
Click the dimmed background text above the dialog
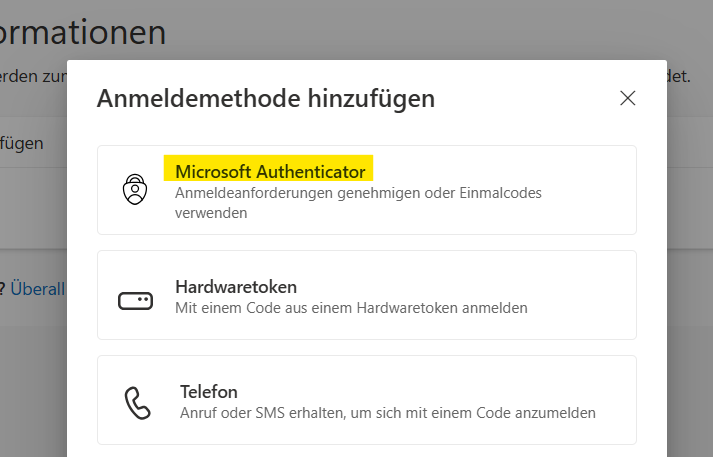tap(30, 77)
